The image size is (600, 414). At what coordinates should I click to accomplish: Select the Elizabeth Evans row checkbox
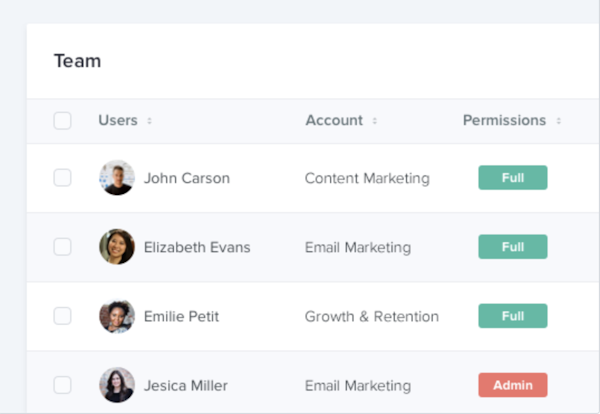pos(62,247)
